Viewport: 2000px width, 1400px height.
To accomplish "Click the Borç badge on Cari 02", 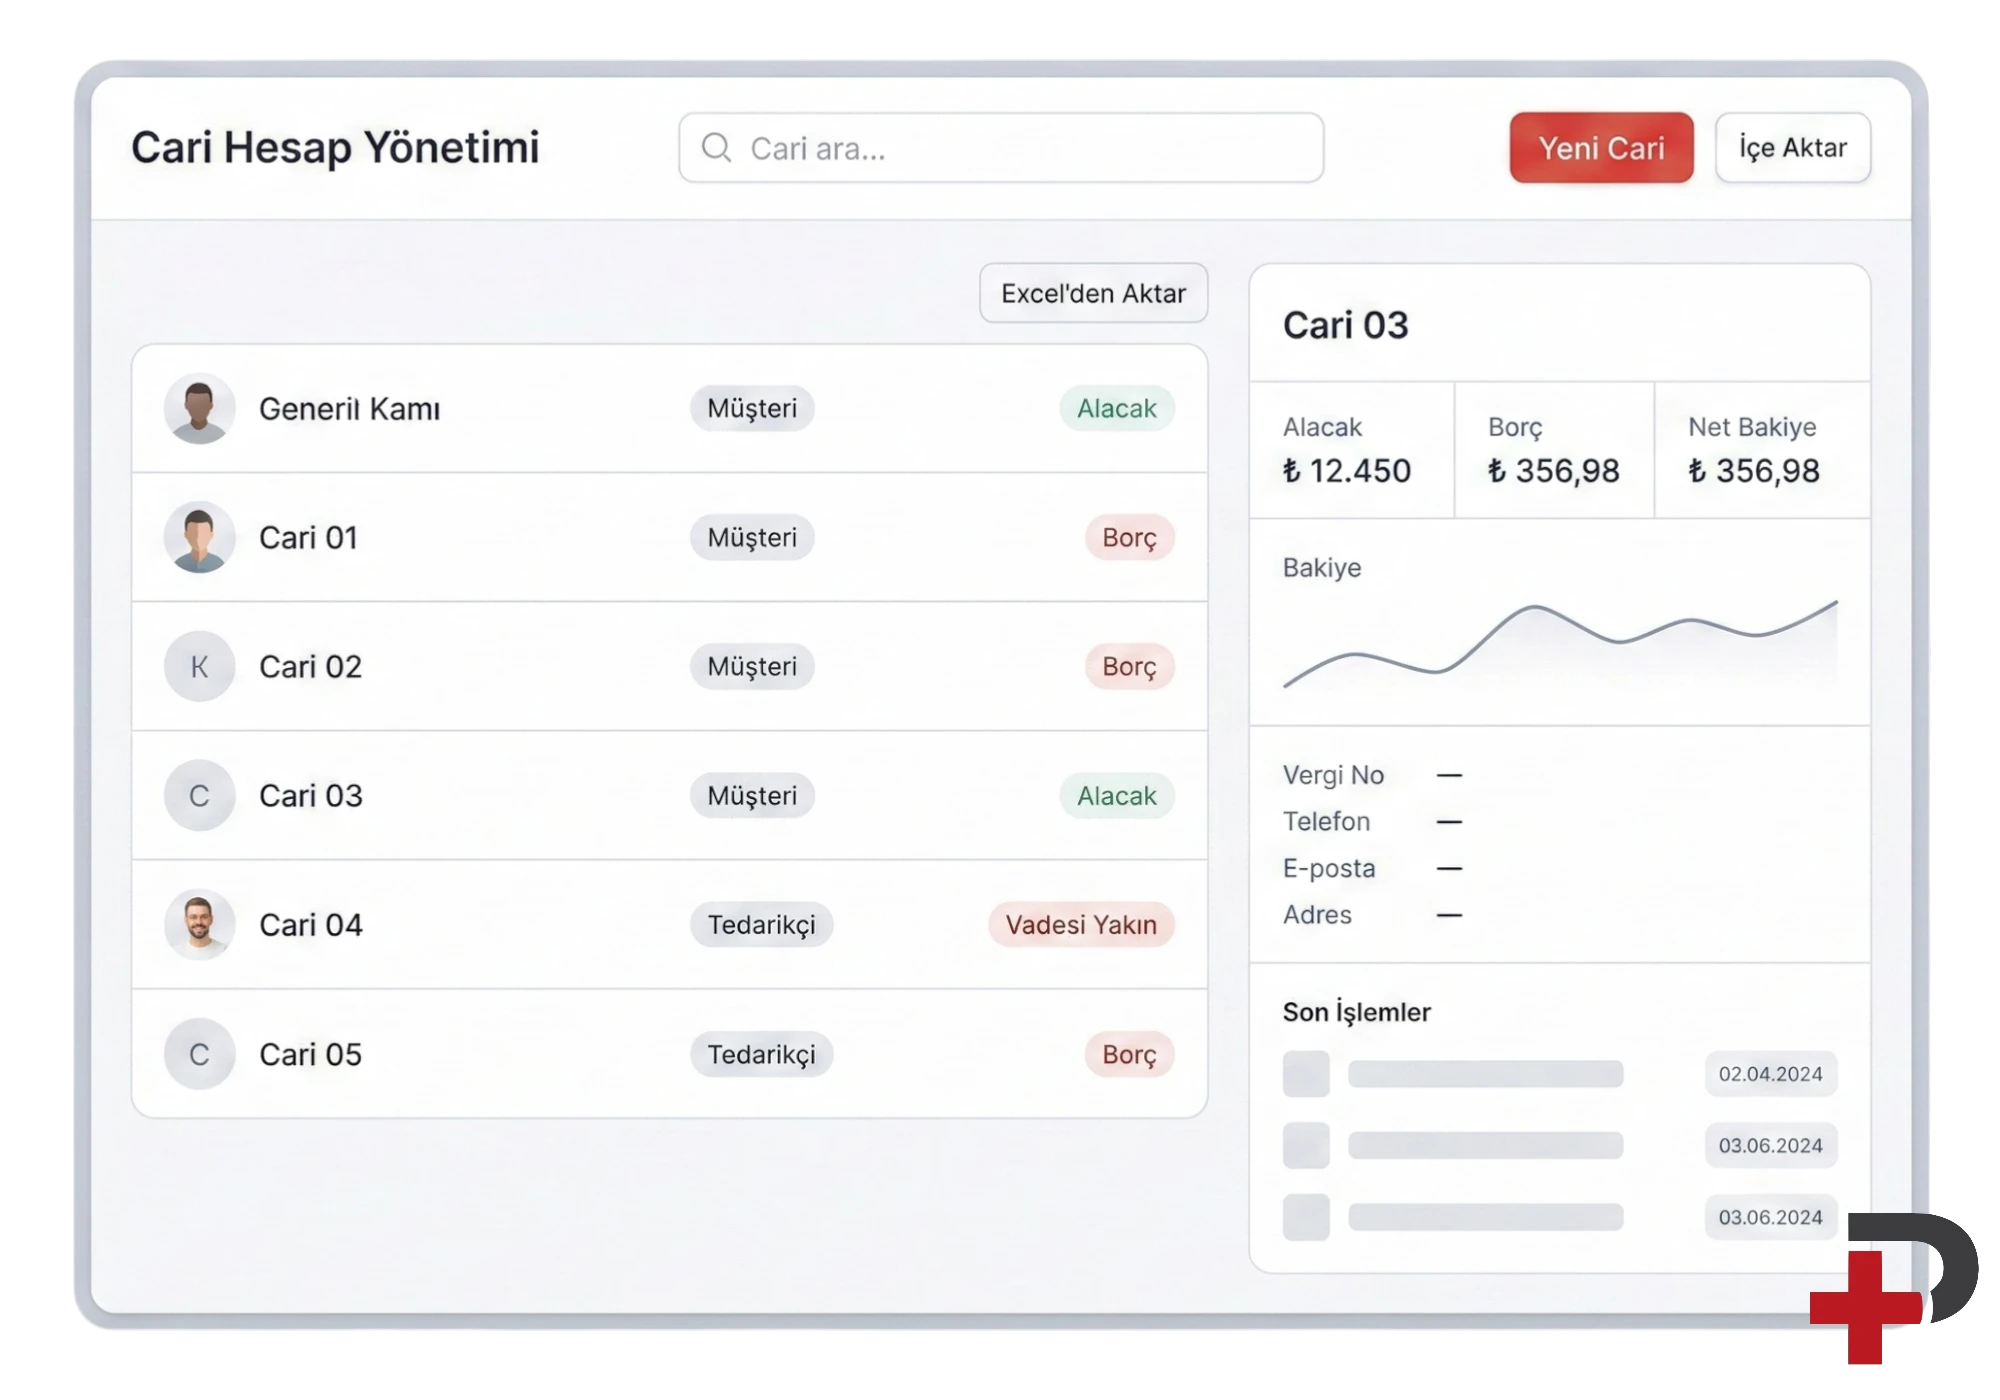I will [1129, 667].
